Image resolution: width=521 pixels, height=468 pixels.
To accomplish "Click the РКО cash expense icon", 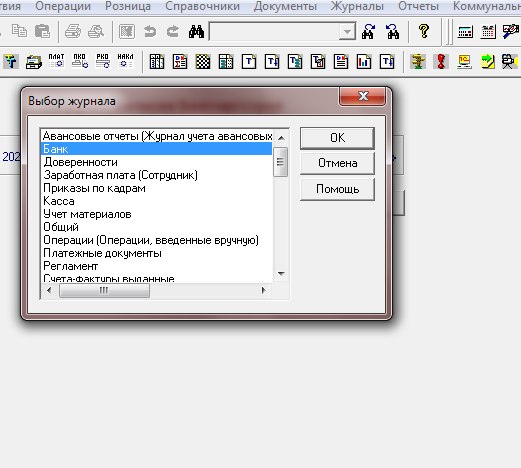I will tap(103, 61).
